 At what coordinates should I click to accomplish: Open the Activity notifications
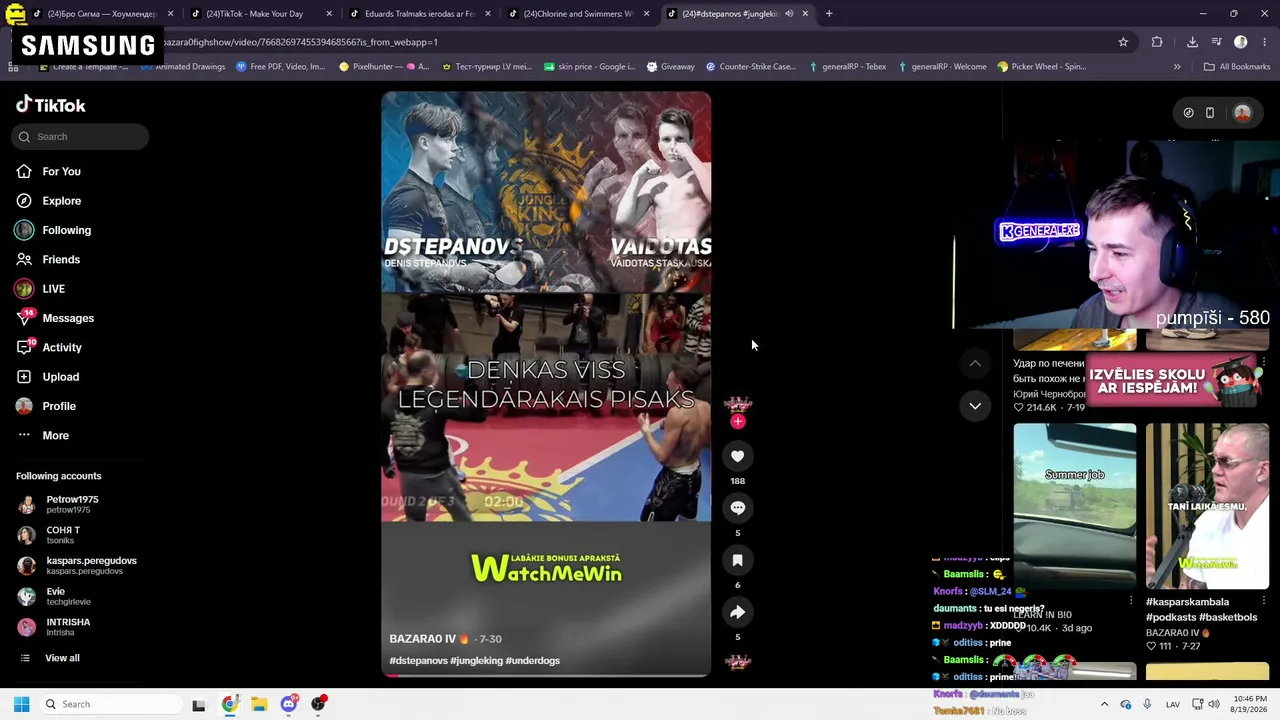[62, 347]
